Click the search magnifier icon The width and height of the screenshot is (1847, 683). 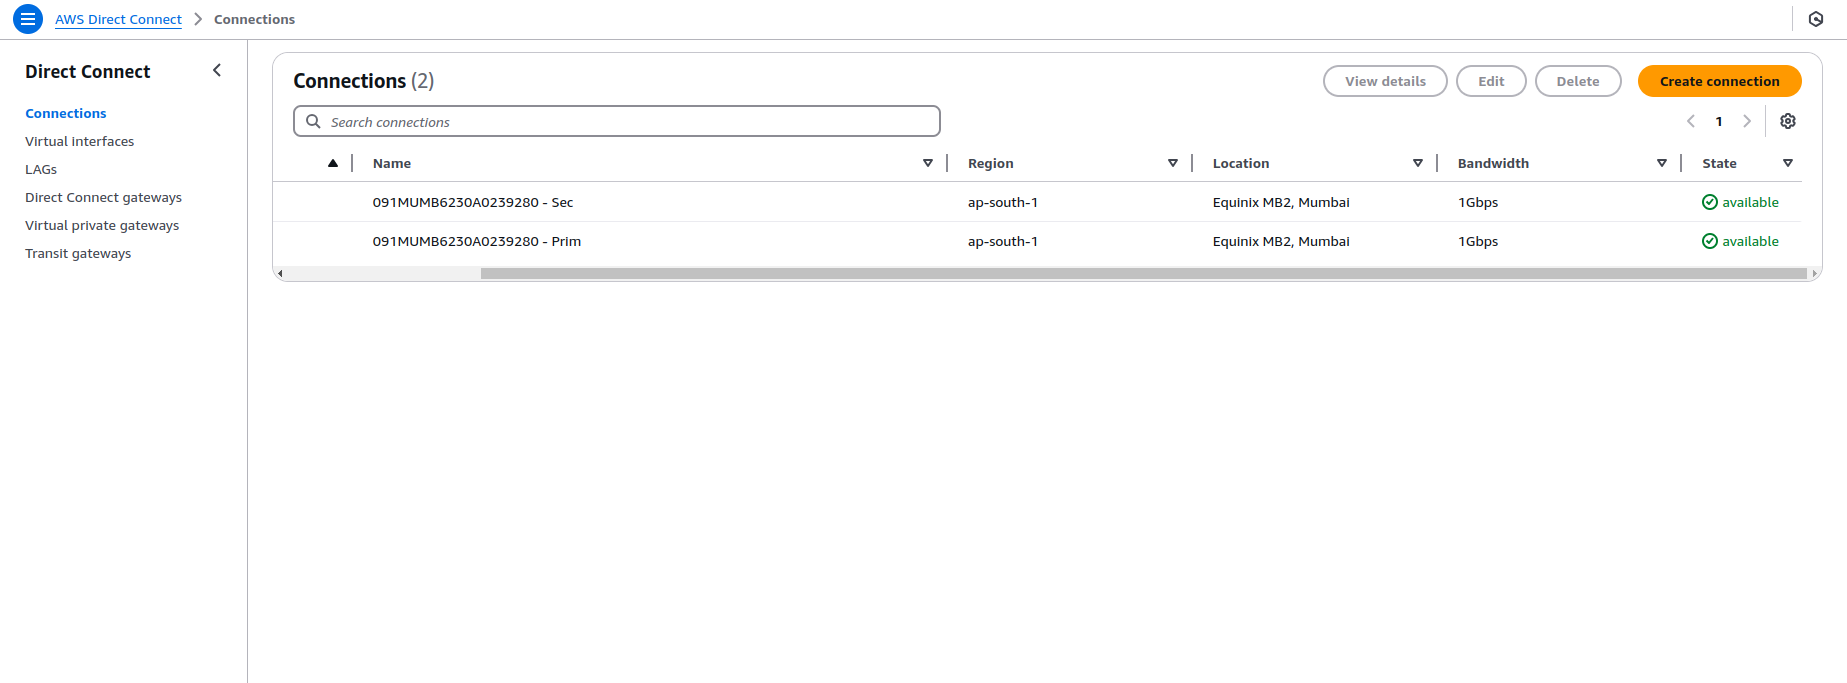[x=313, y=121]
